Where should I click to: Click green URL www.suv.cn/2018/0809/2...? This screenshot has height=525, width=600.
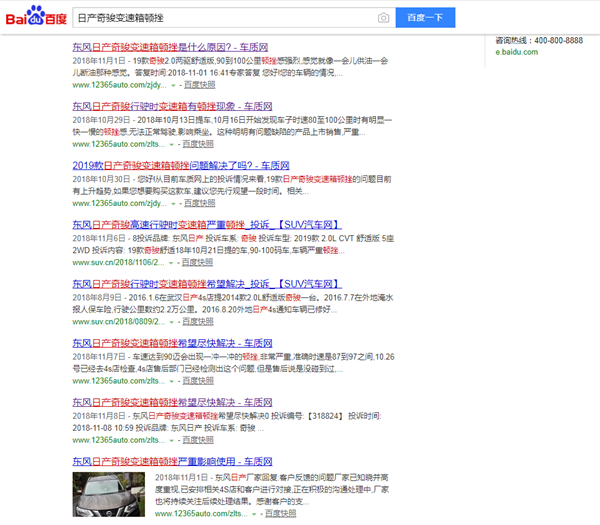click(119, 322)
